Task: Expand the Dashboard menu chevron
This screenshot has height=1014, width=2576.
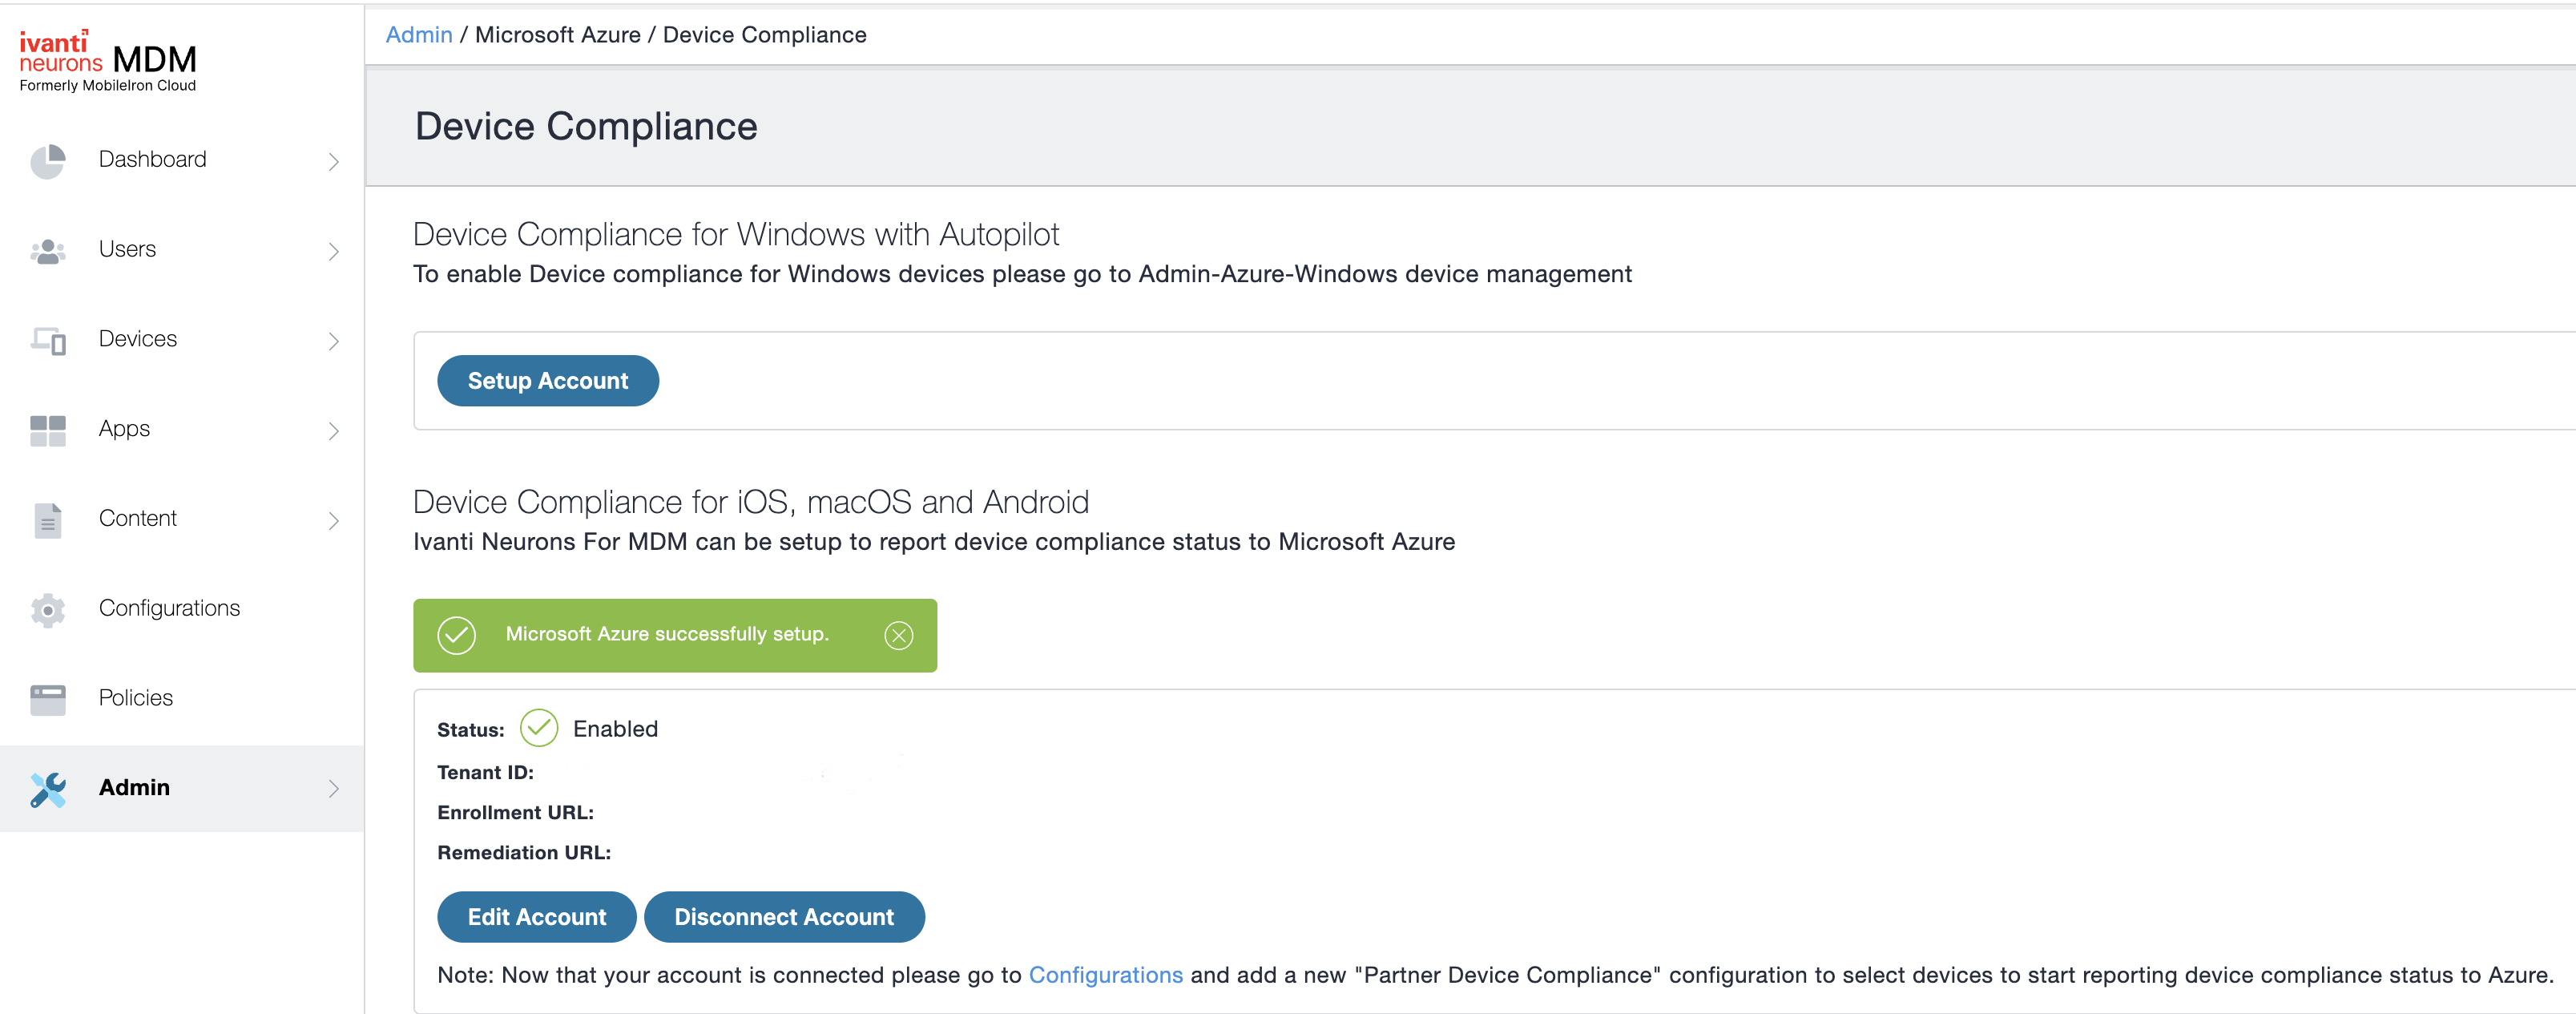Action: tap(333, 161)
